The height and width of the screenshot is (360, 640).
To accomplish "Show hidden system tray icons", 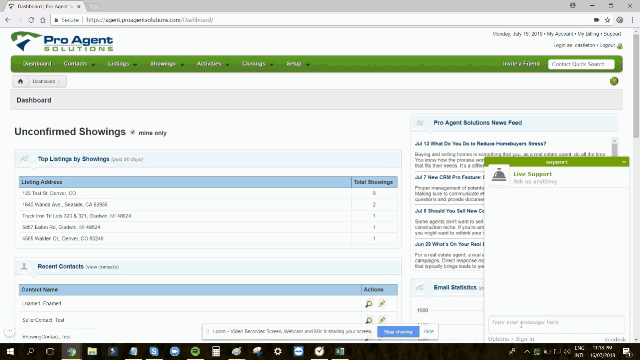I will coord(527,351).
